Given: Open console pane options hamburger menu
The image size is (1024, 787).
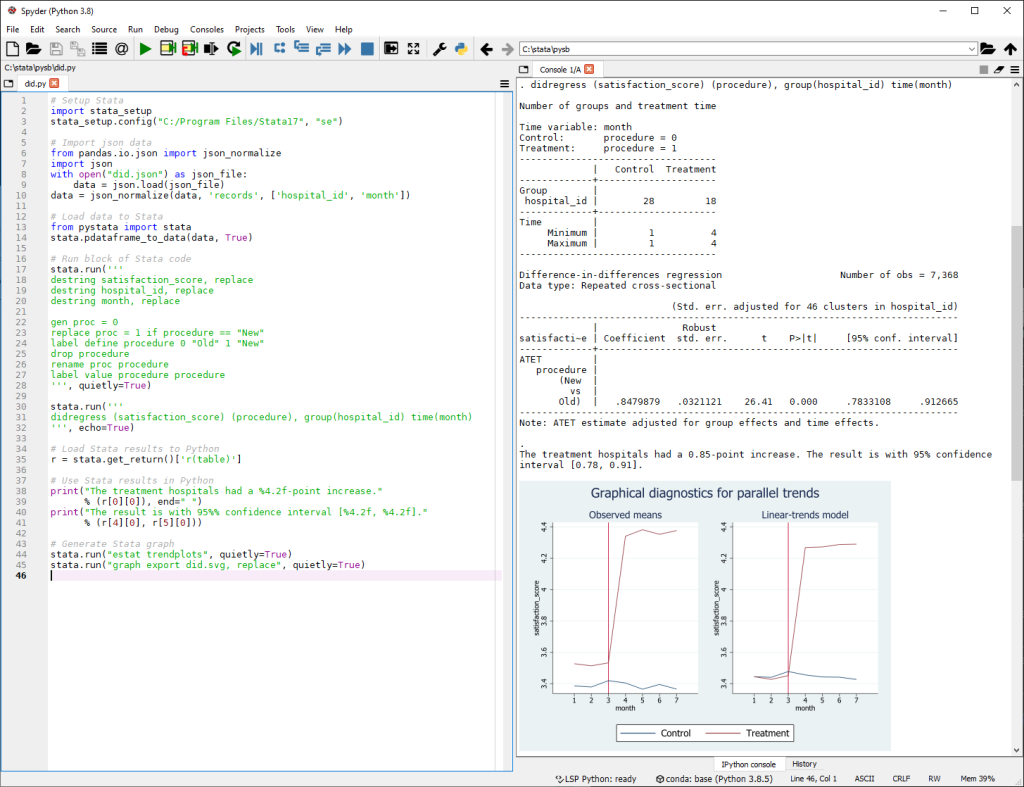Looking at the screenshot, I should tap(1014, 69).
